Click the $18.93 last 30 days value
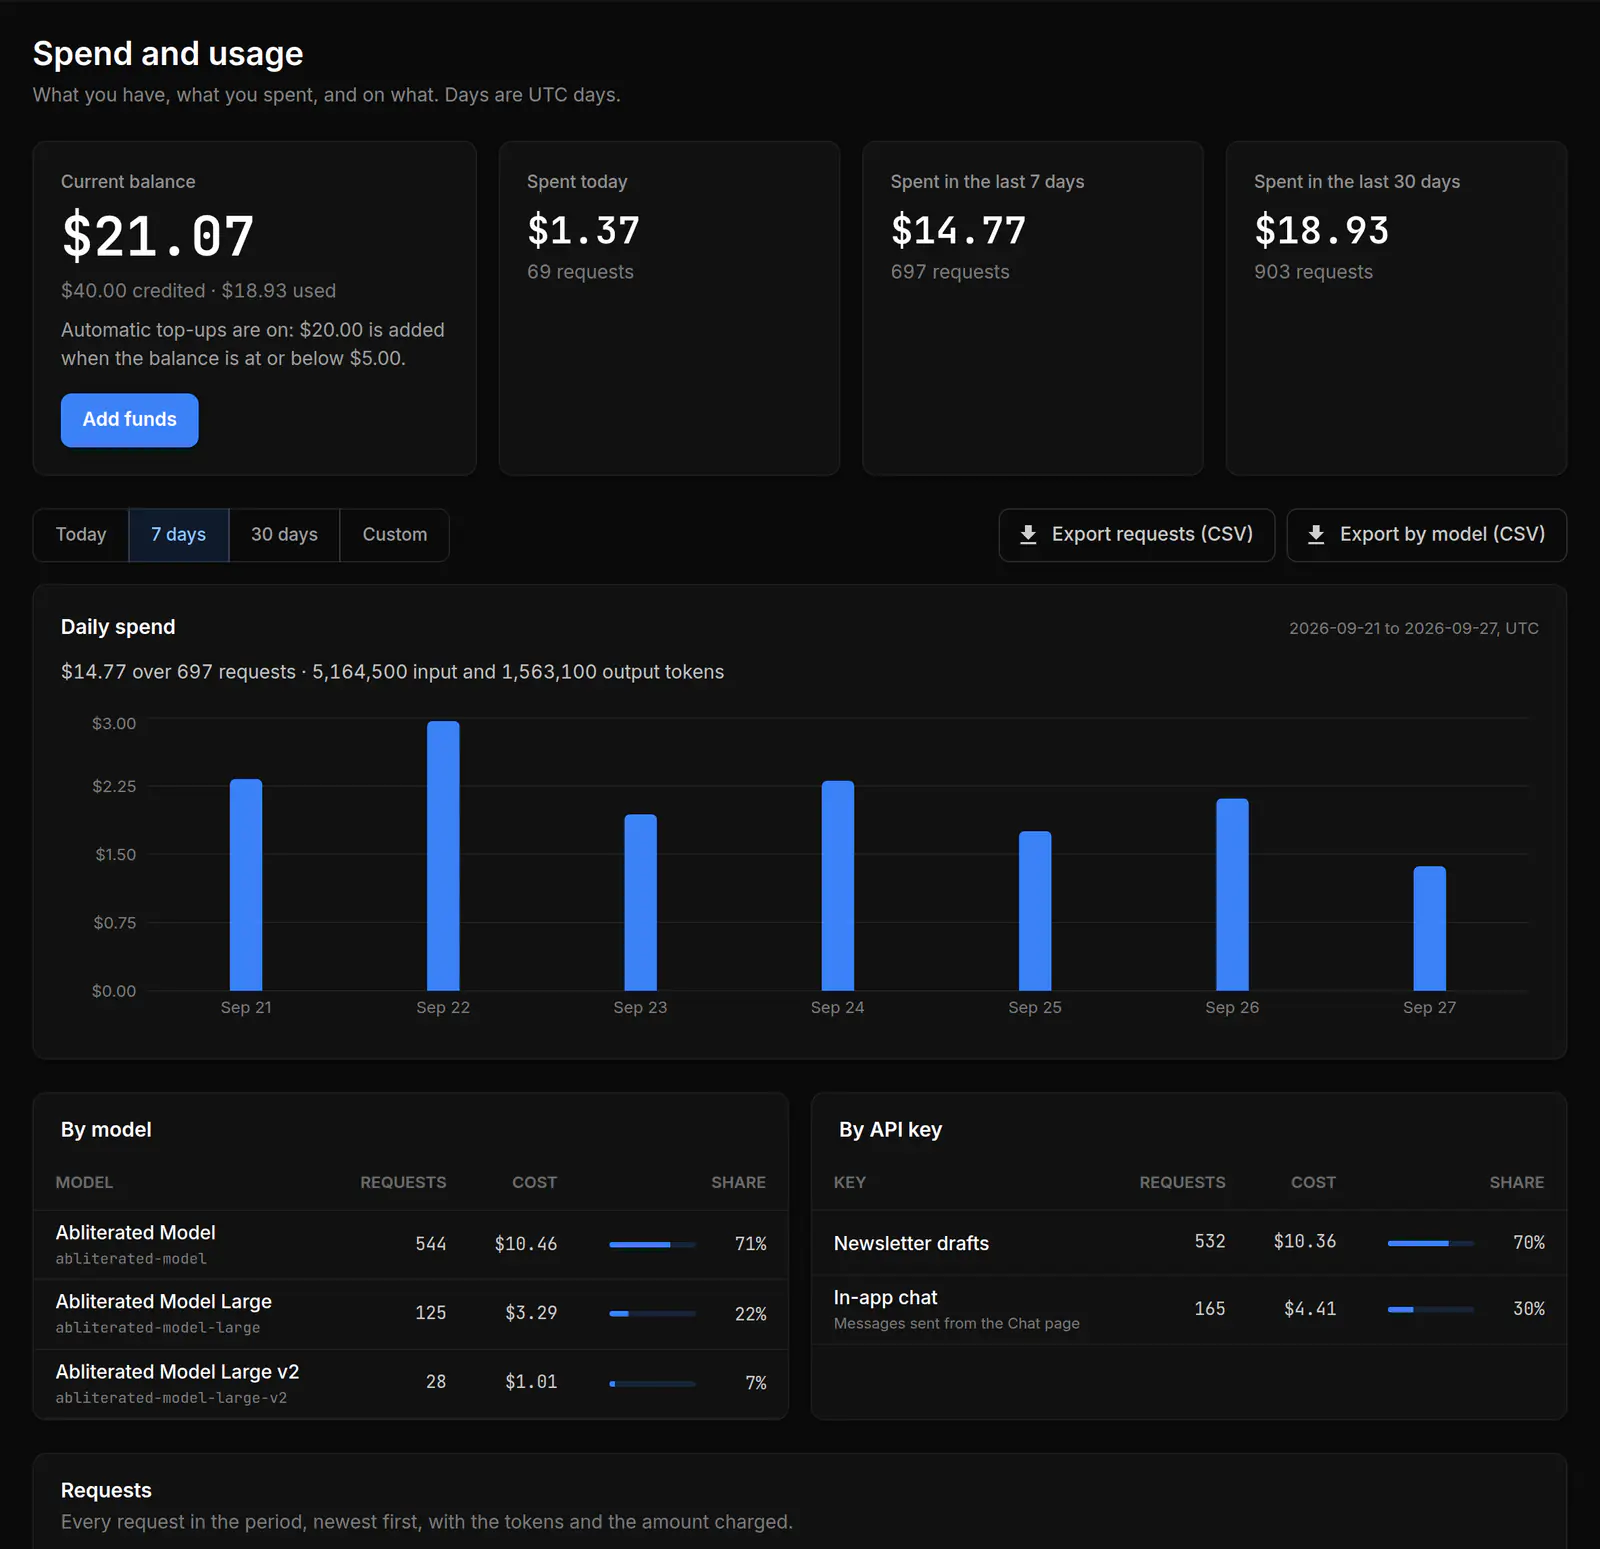Image resolution: width=1600 pixels, height=1549 pixels. 1322,231
